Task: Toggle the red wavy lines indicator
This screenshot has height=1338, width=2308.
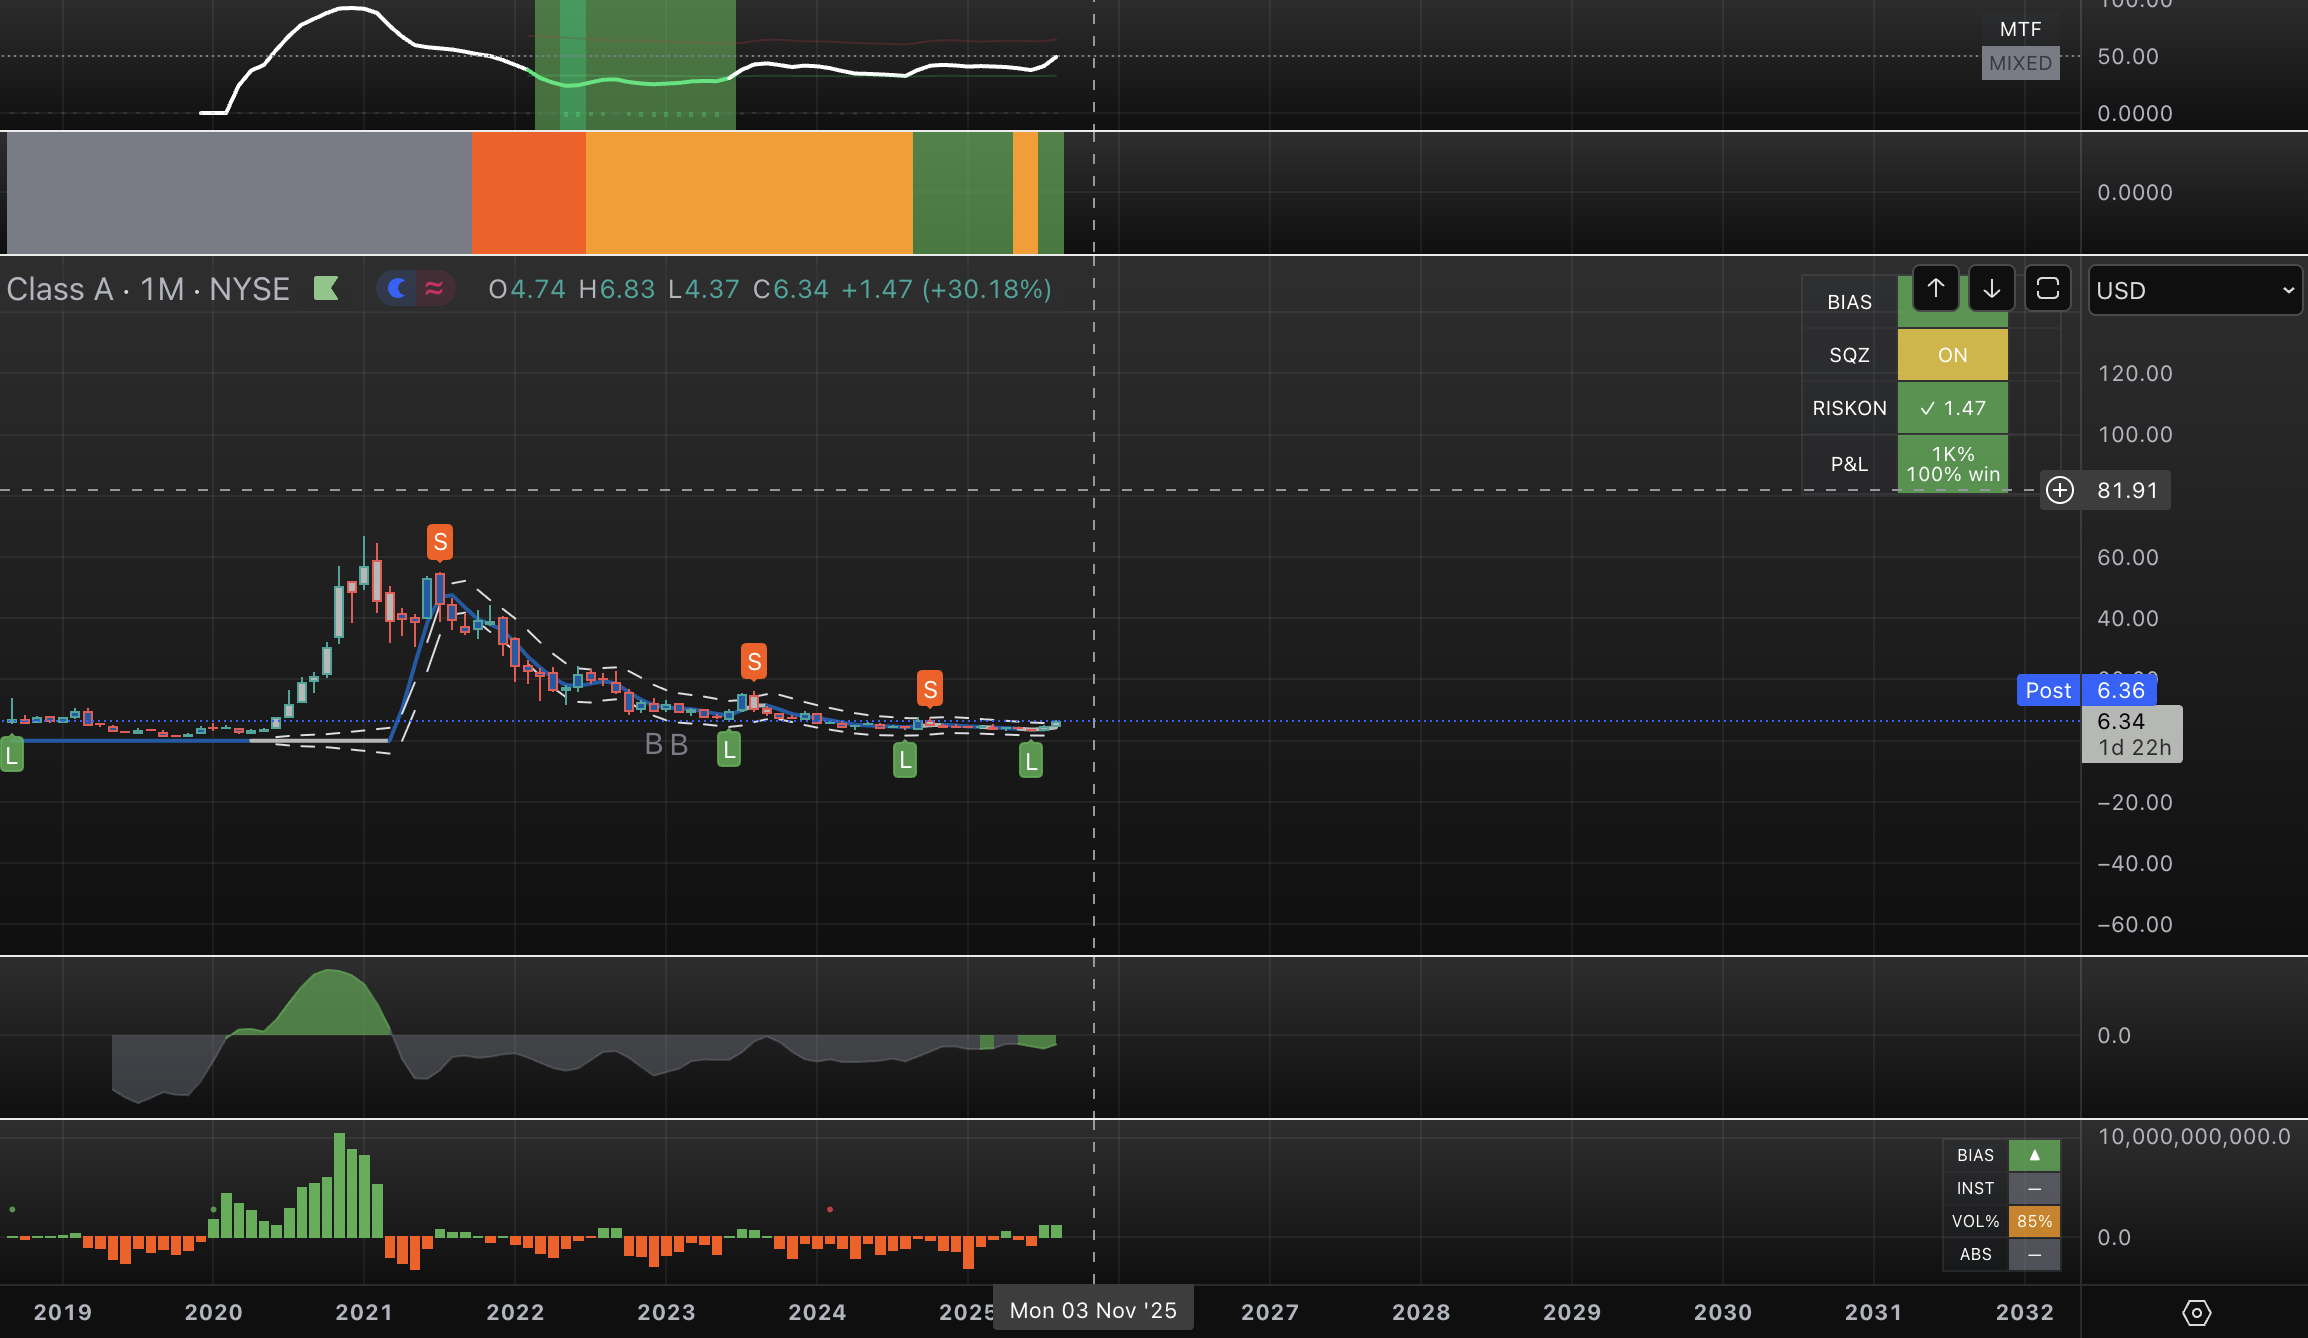Action: point(434,289)
